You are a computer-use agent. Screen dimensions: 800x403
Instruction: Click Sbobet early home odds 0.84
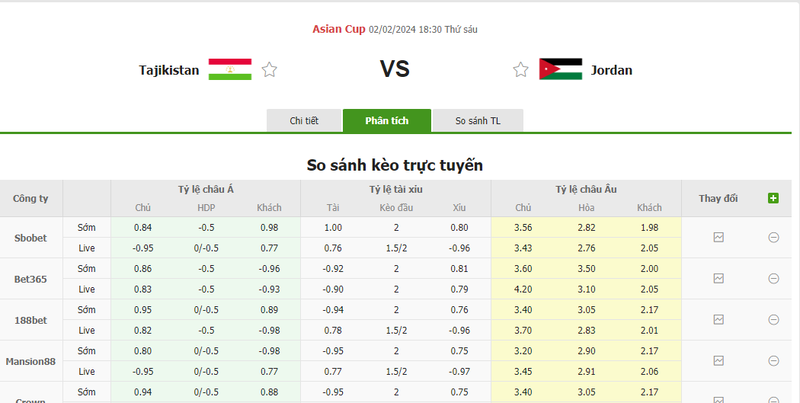click(x=143, y=228)
